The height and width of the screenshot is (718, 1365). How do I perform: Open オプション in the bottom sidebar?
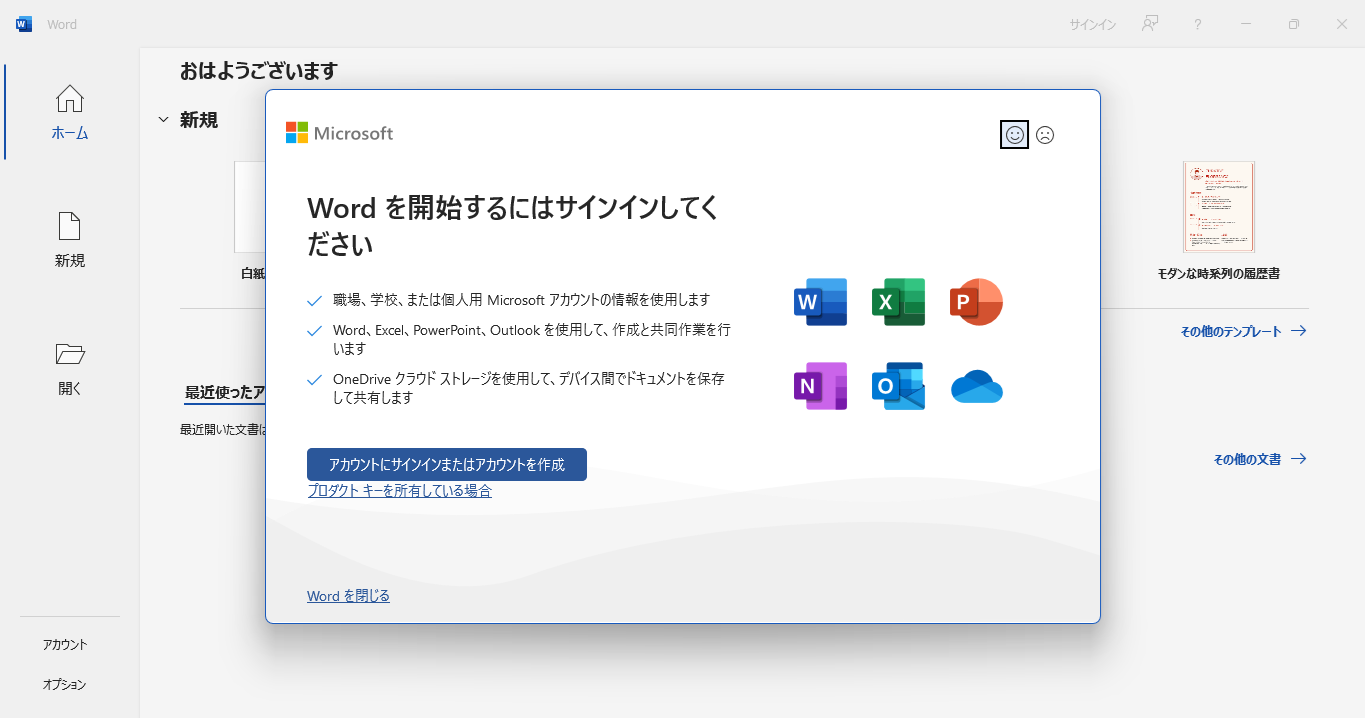[x=65, y=685]
